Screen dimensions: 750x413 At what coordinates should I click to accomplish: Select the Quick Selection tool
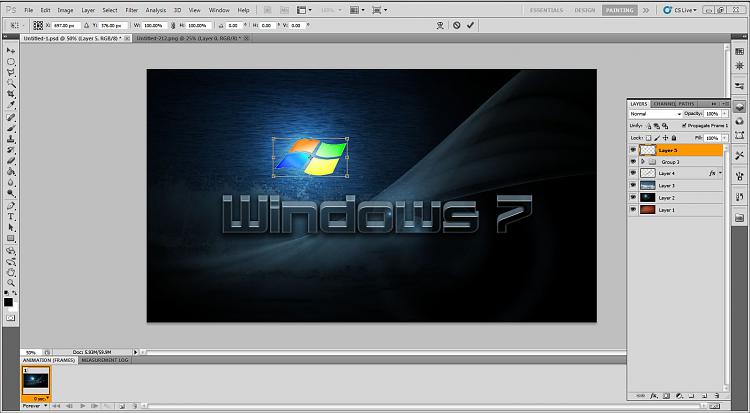[11, 83]
